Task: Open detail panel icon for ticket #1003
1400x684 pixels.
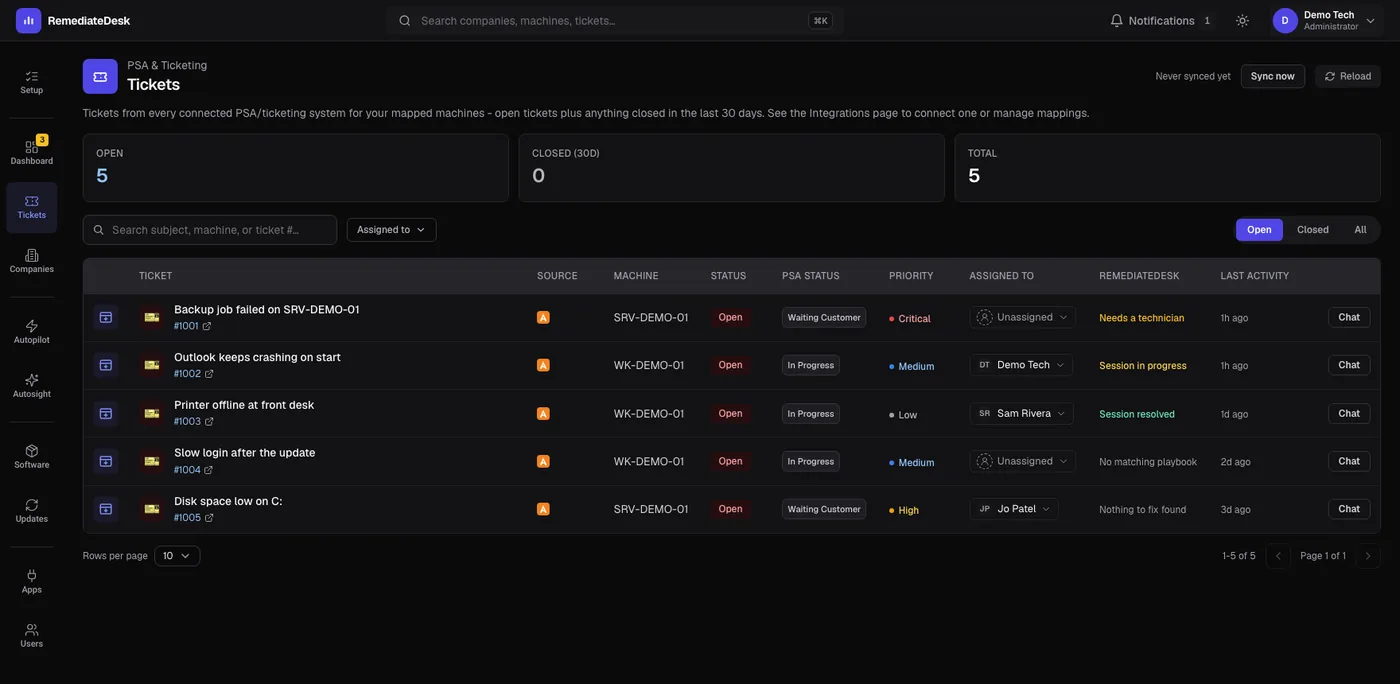Action: 105,413
